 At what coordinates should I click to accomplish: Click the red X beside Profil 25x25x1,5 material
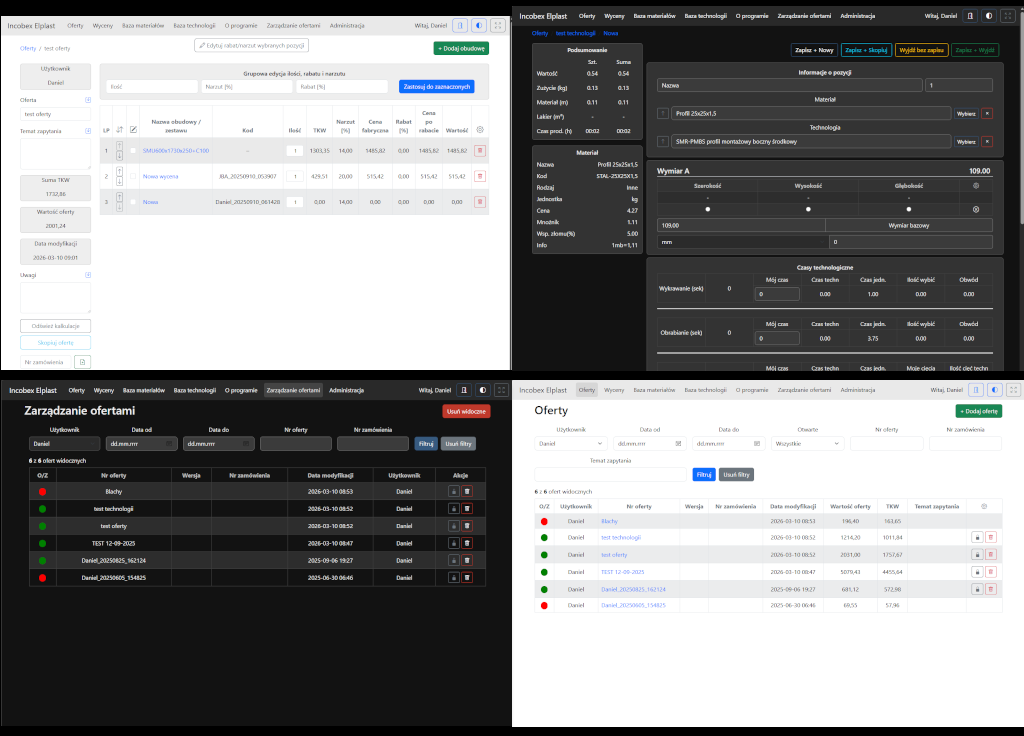(x=987, y=114)
